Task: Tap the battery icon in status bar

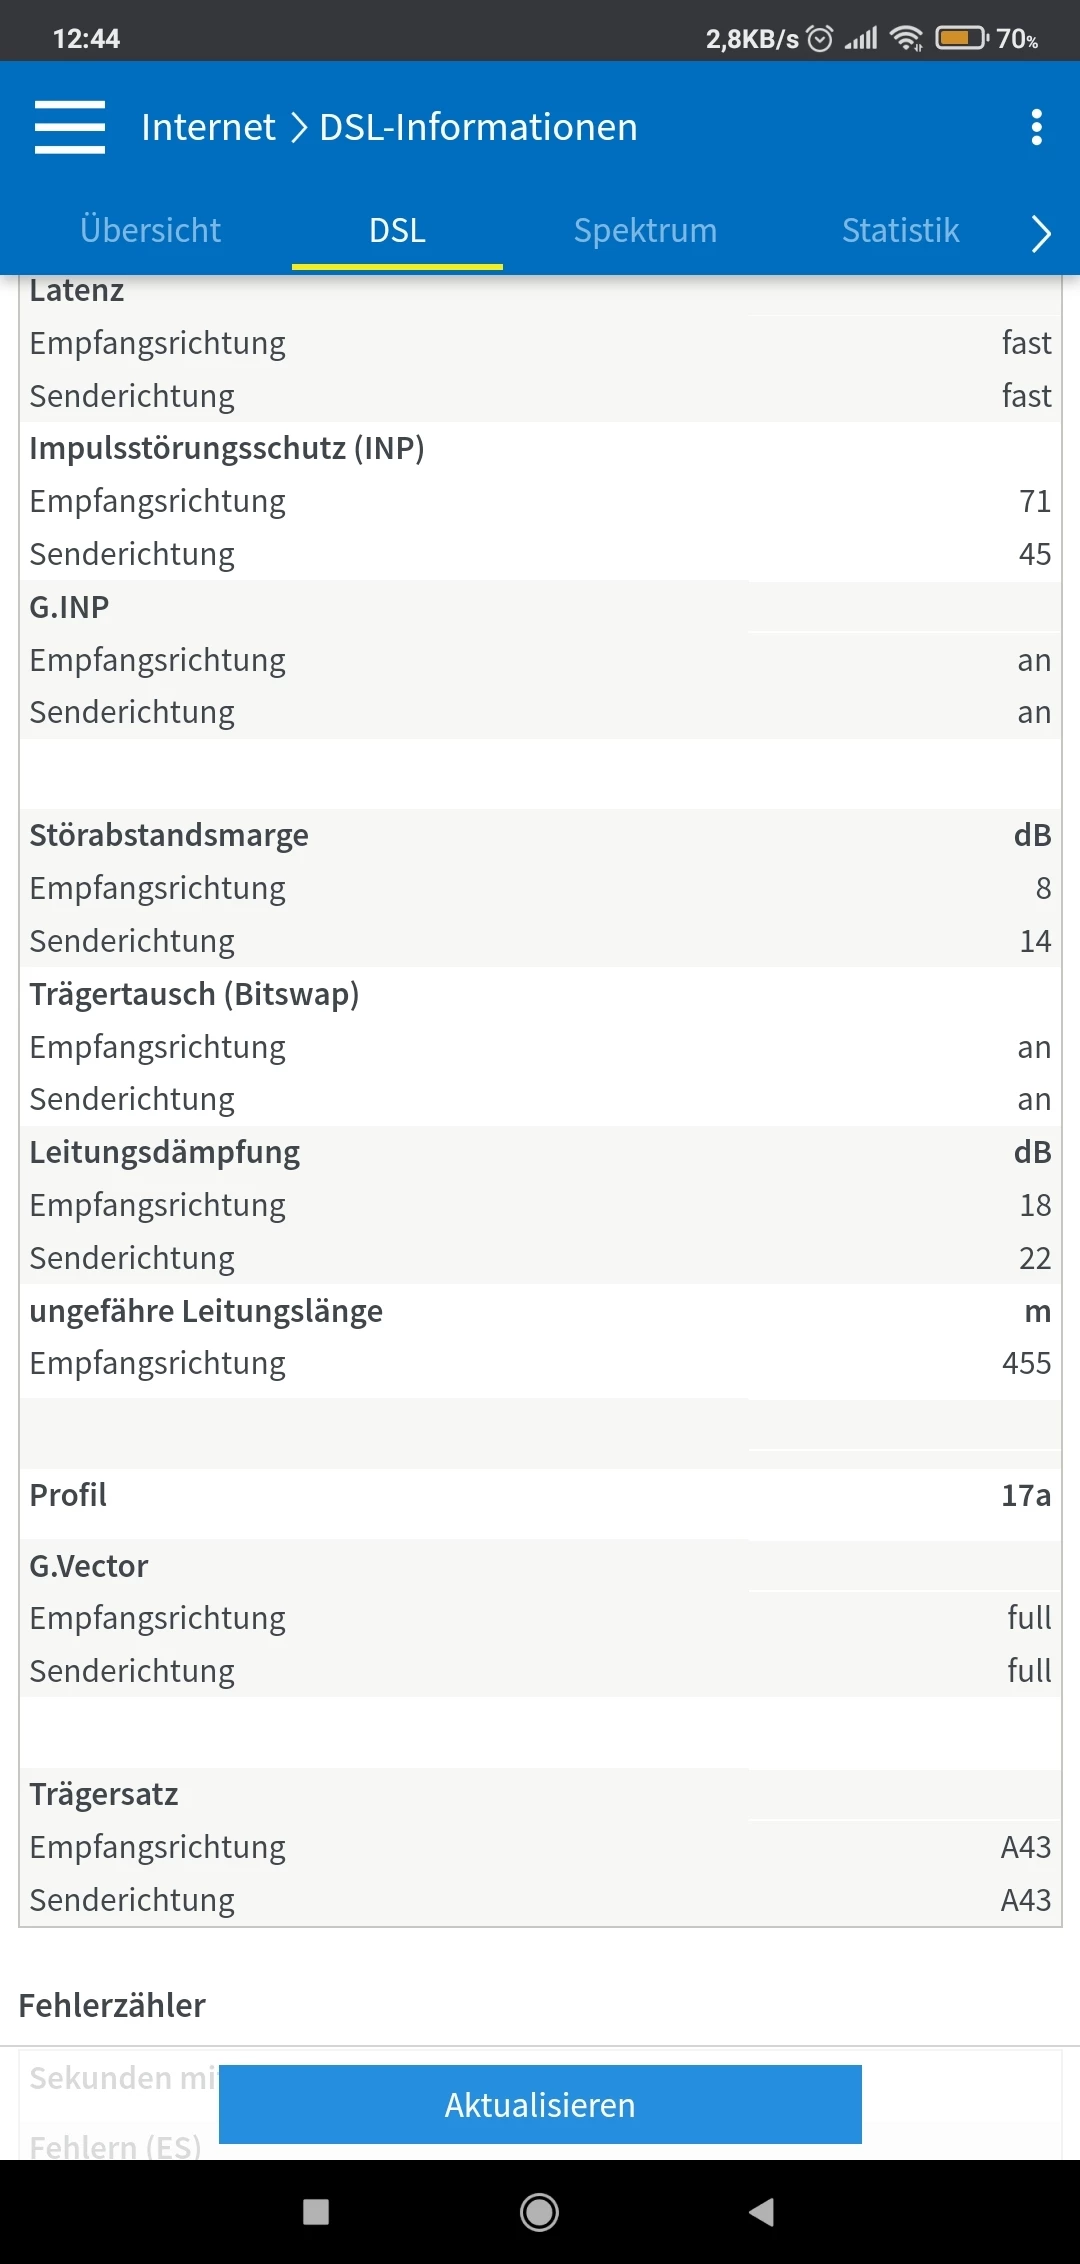Action: pyautogui.click(x=961, y=39)
